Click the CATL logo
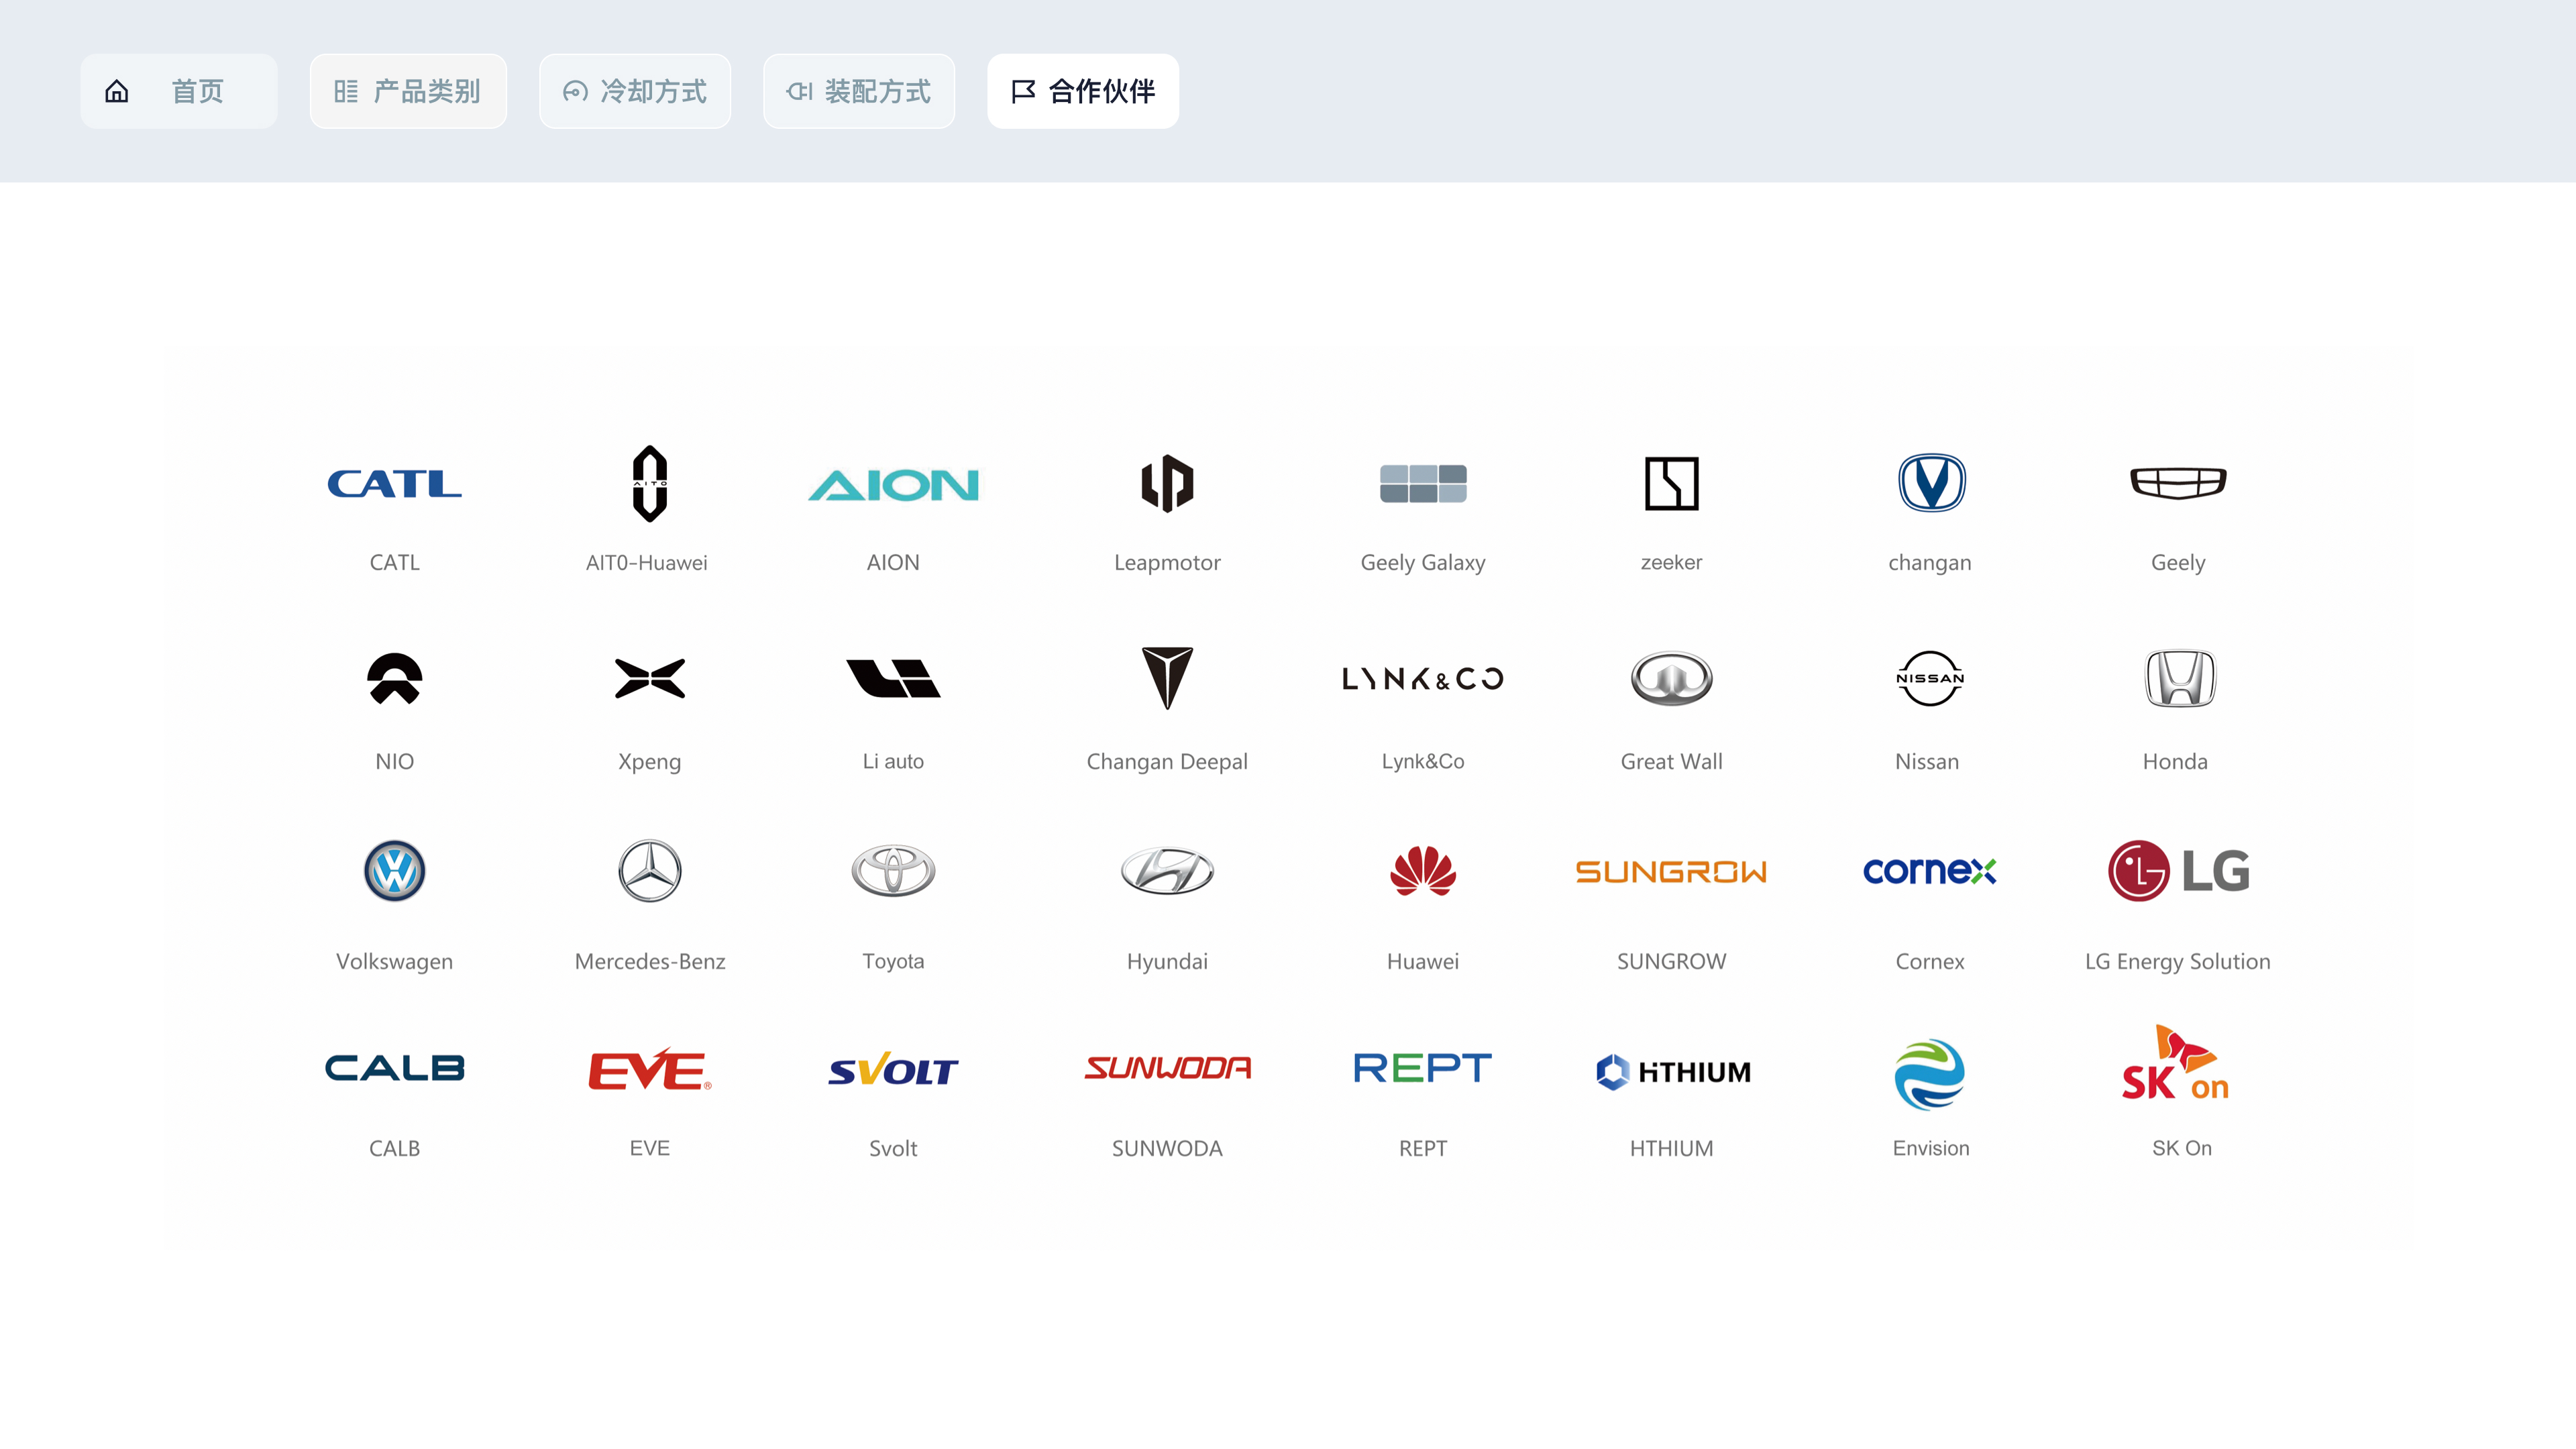Image resolution: width=2576 pixels, height=1449 pixels. [x=394, y=484]
